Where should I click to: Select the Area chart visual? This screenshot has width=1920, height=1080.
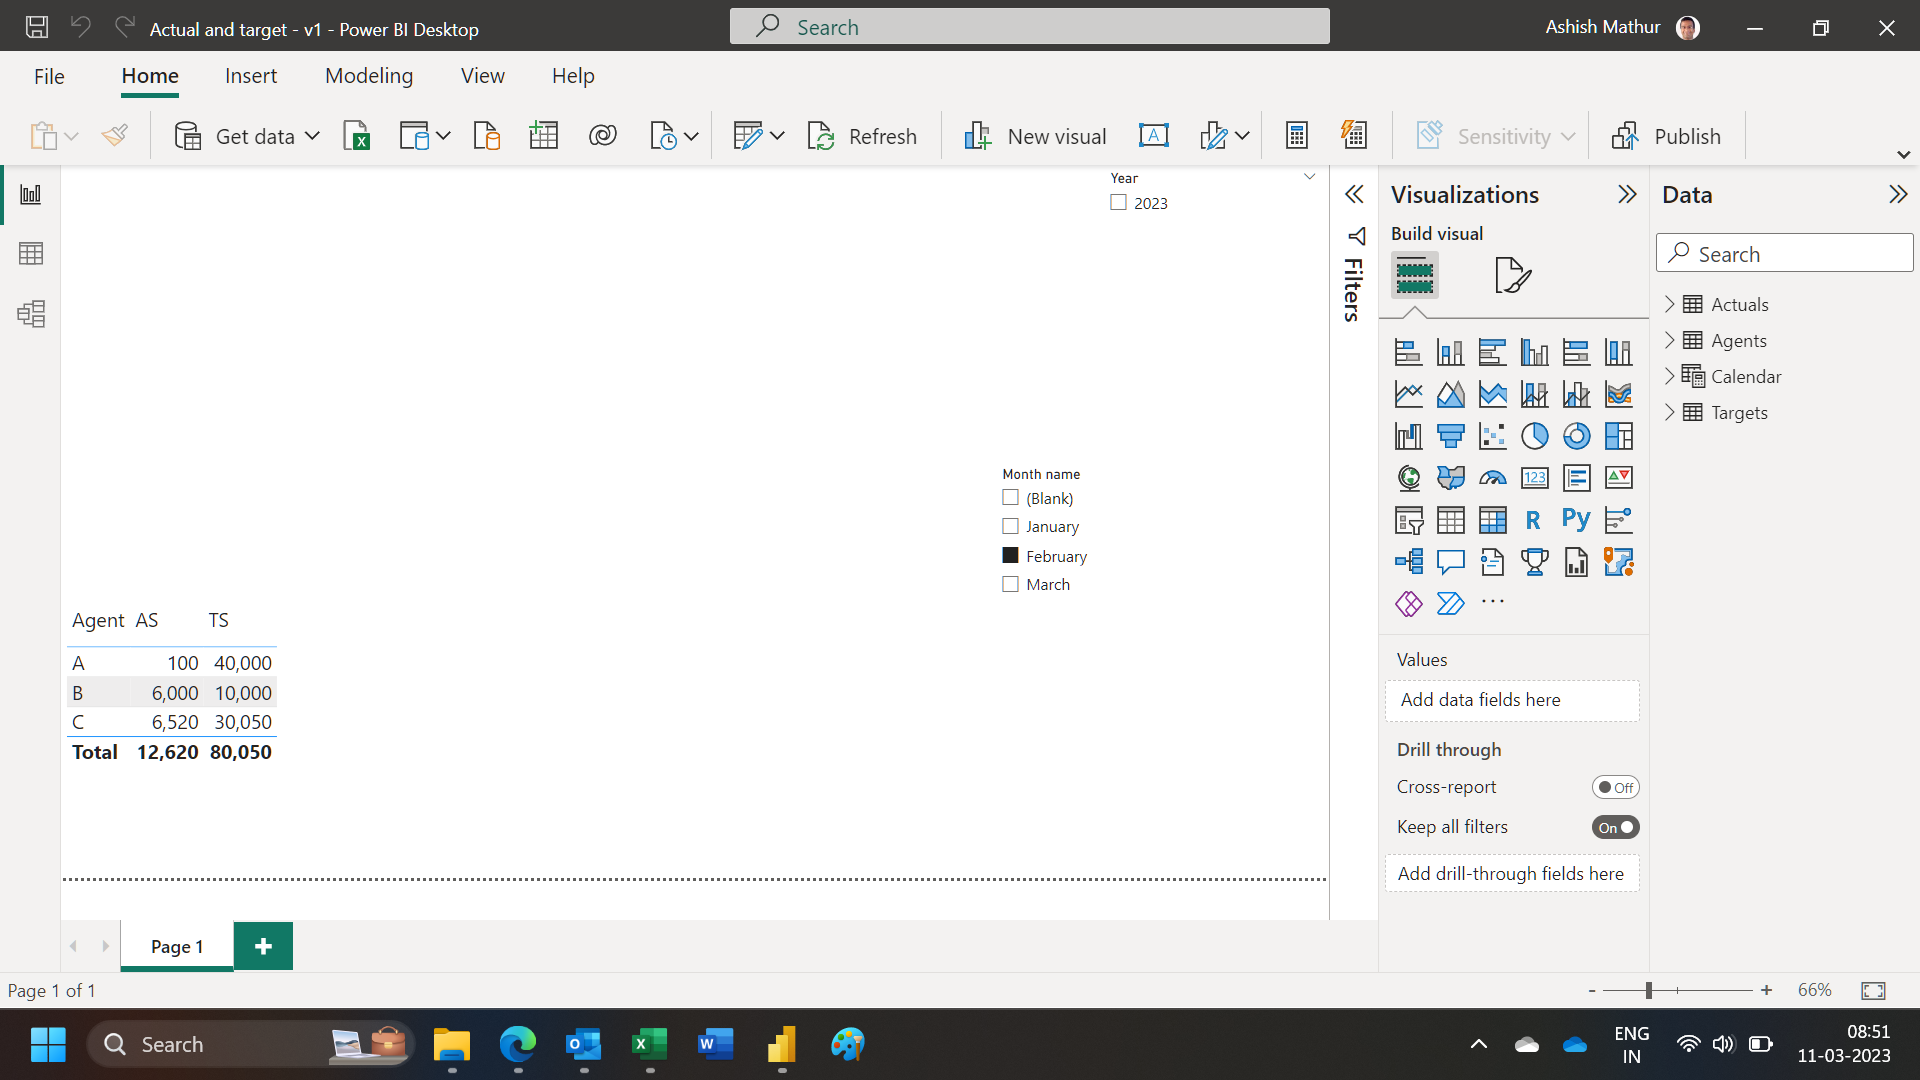tap(1450, 394)
